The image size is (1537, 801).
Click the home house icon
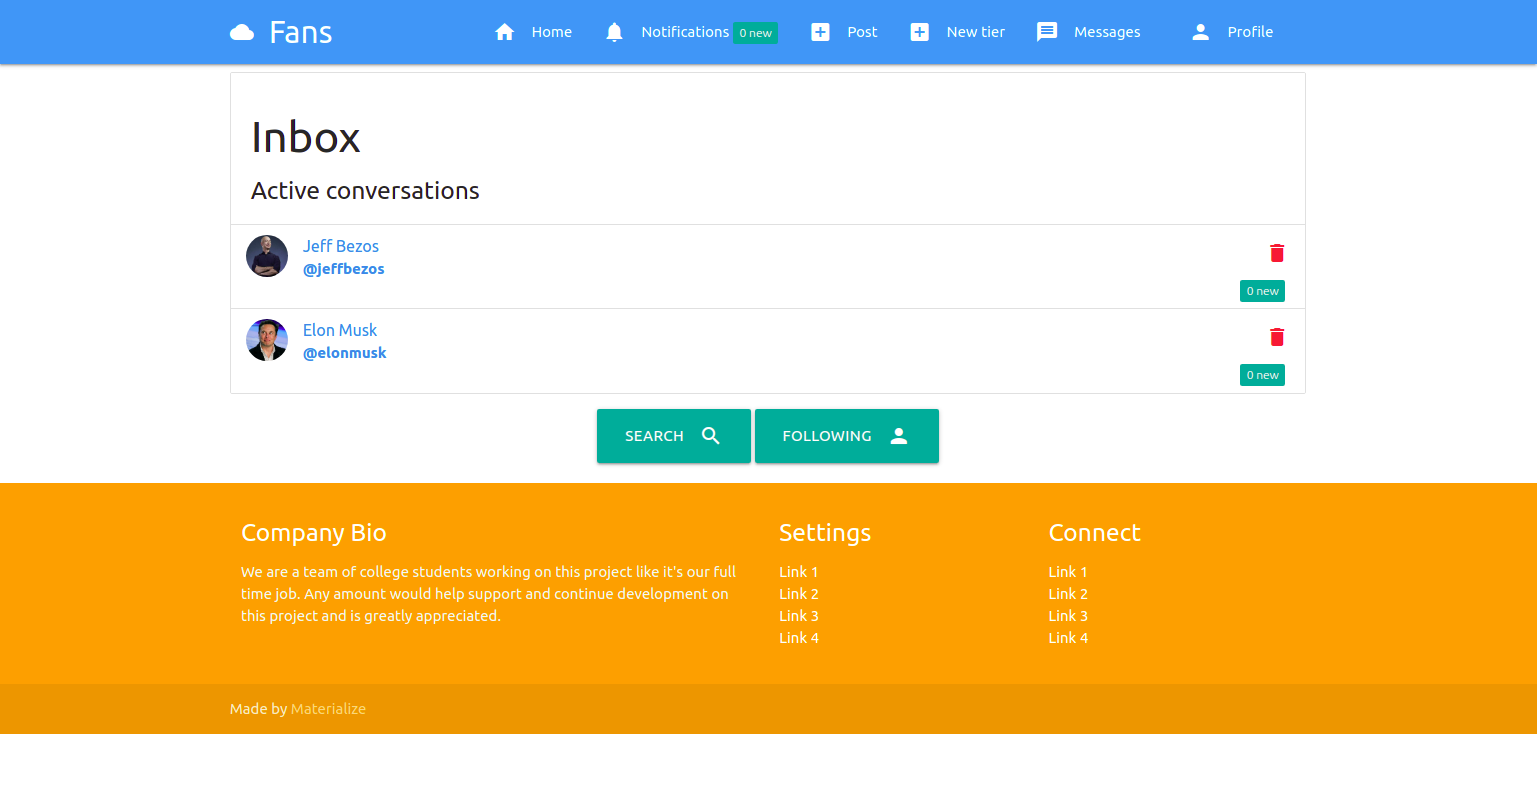pyautogui.click(x=505, y=32)
